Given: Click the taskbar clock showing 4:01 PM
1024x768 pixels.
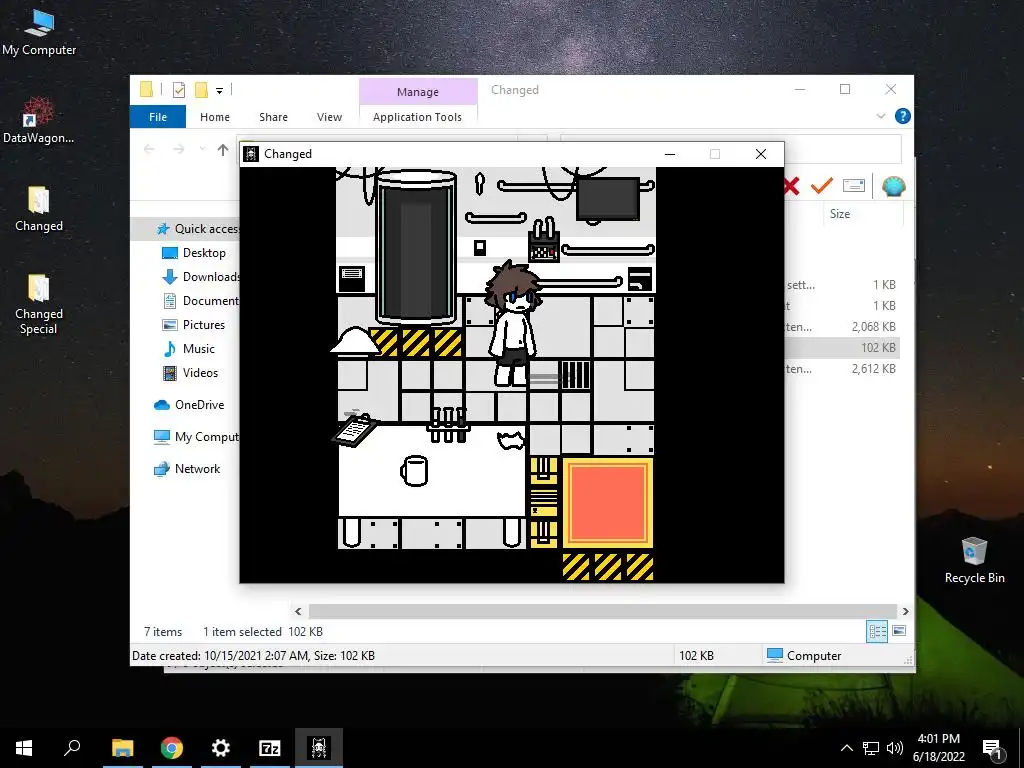Looking at the screenshot, I should coord(938,748).
